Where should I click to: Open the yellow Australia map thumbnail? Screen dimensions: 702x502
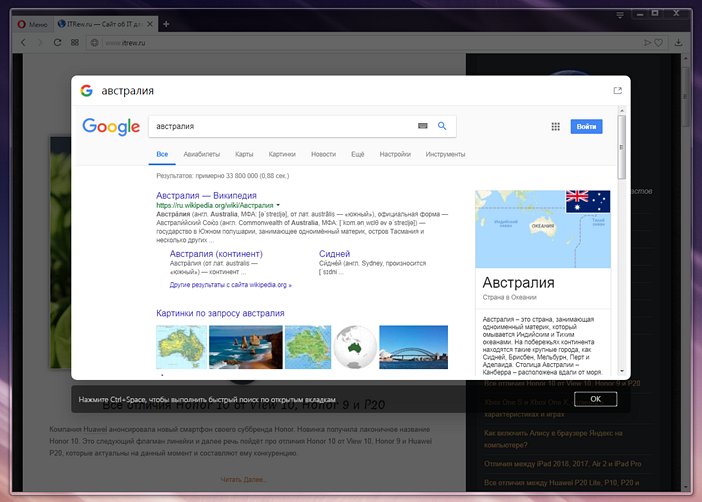(182, 347)
